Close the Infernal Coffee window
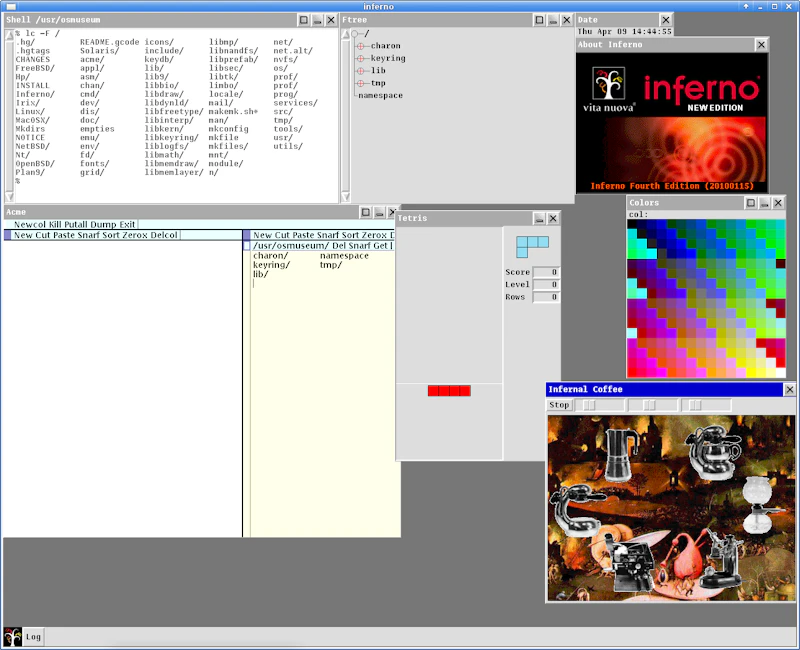Screen dimensions: 800x650 790,390
